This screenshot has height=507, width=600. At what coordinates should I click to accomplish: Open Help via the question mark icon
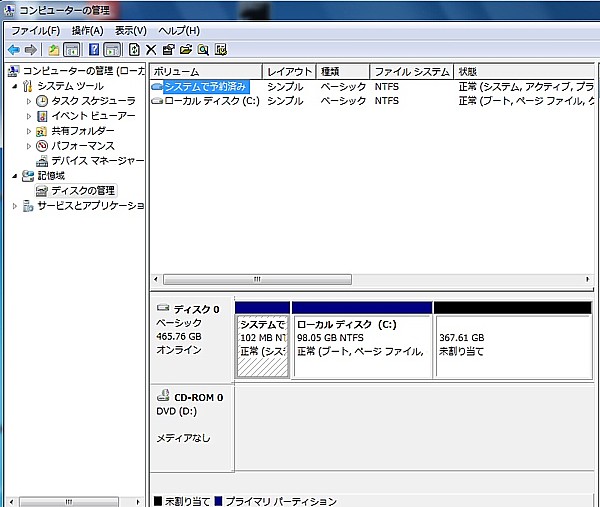(94, 50)
